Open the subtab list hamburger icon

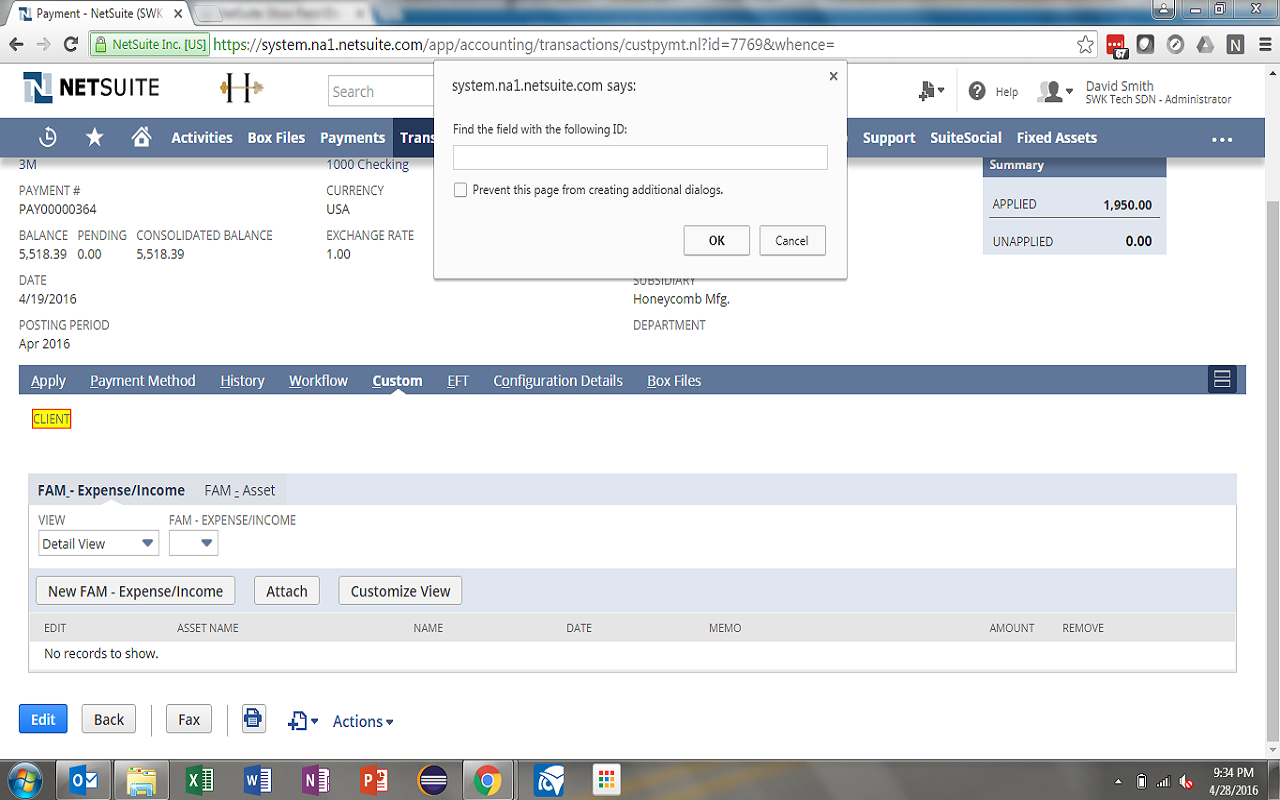(x=1222, y=379)
